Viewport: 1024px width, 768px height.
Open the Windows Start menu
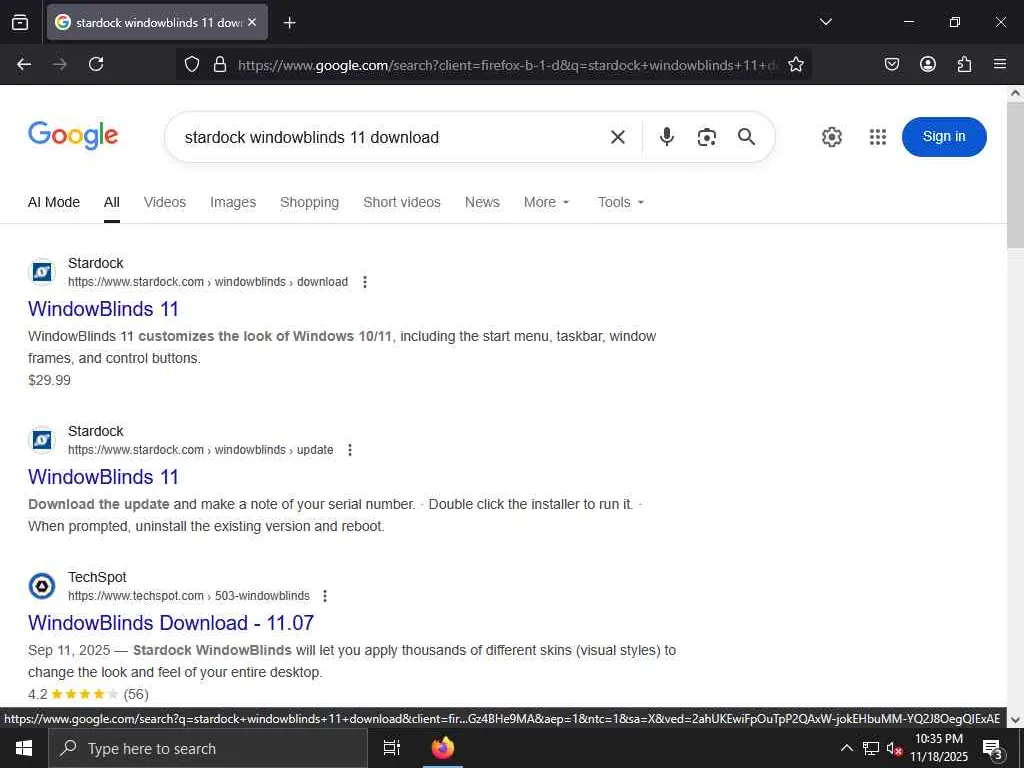click(24, 748)
